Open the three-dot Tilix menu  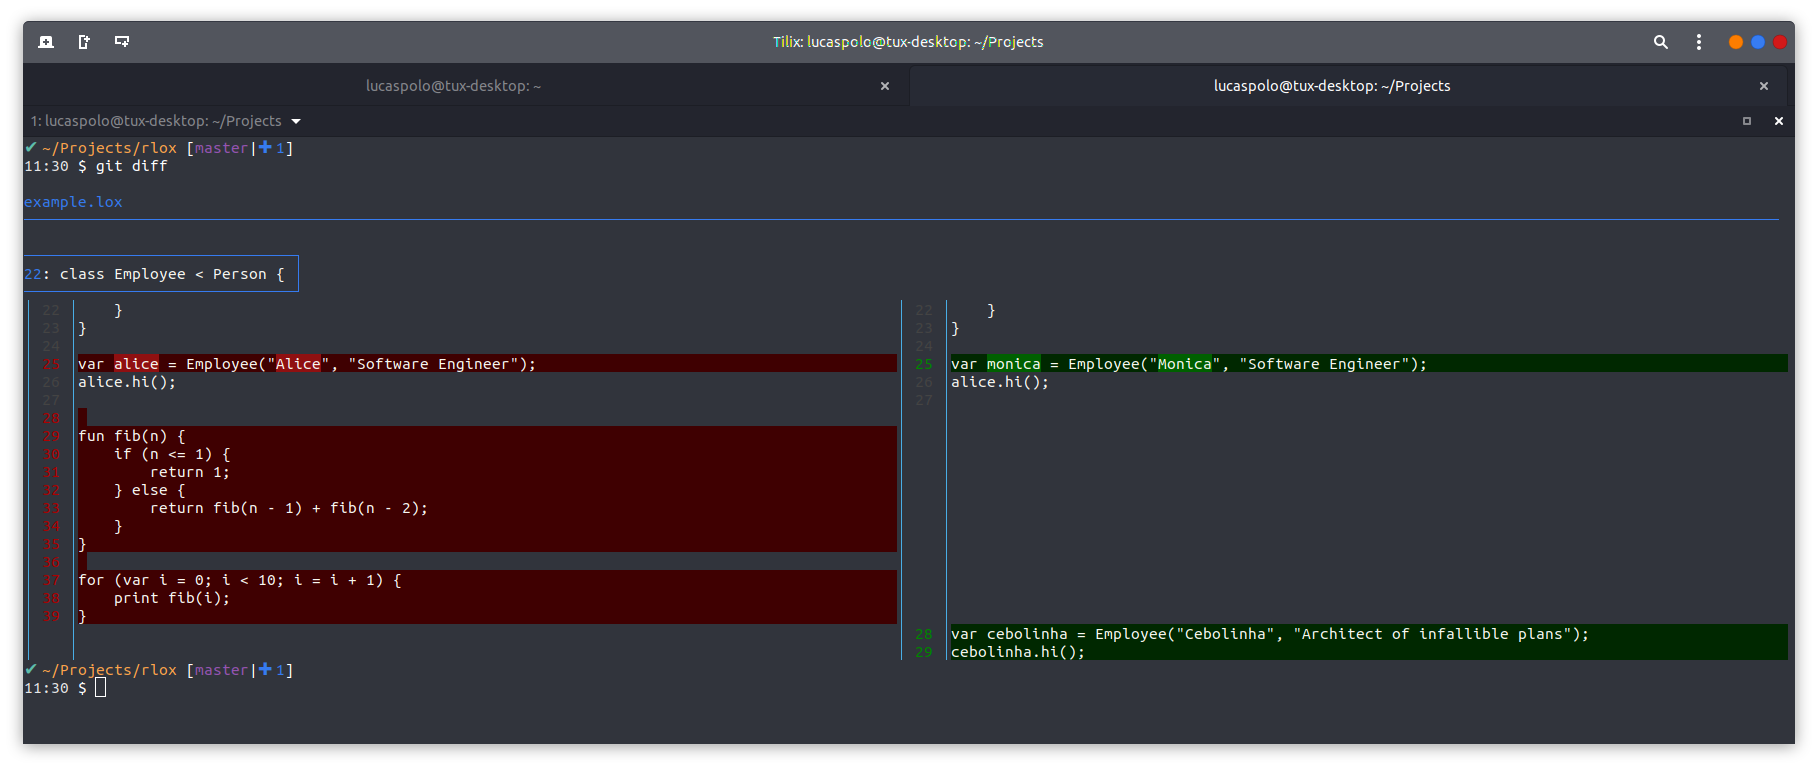click(x=1698, y=42)
